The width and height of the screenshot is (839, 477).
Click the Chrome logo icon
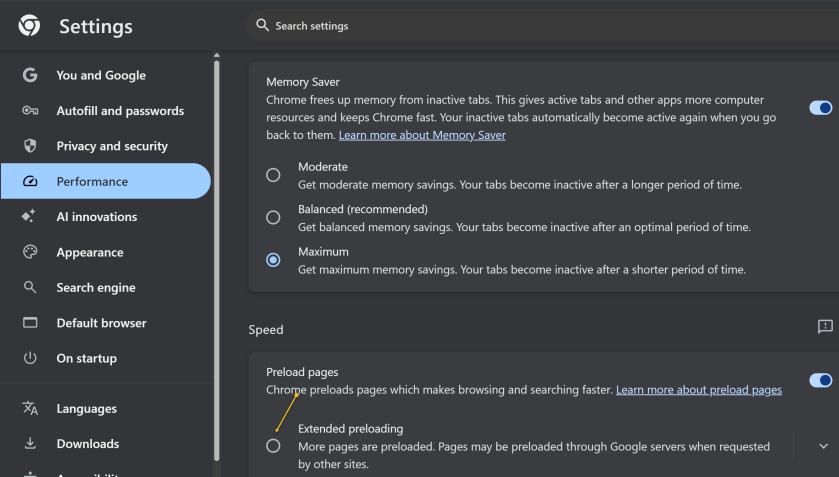[x=29, y=26]
